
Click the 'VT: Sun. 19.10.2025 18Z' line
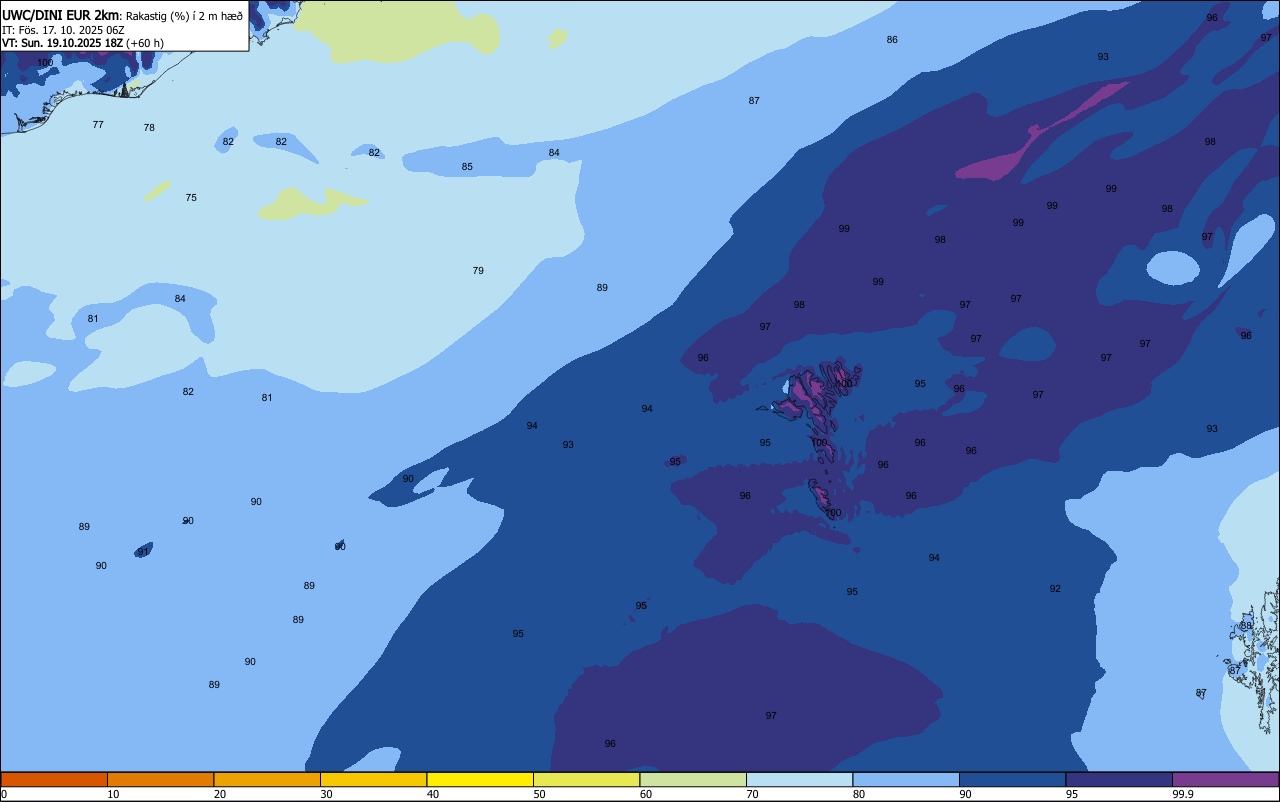coord(63,43)
